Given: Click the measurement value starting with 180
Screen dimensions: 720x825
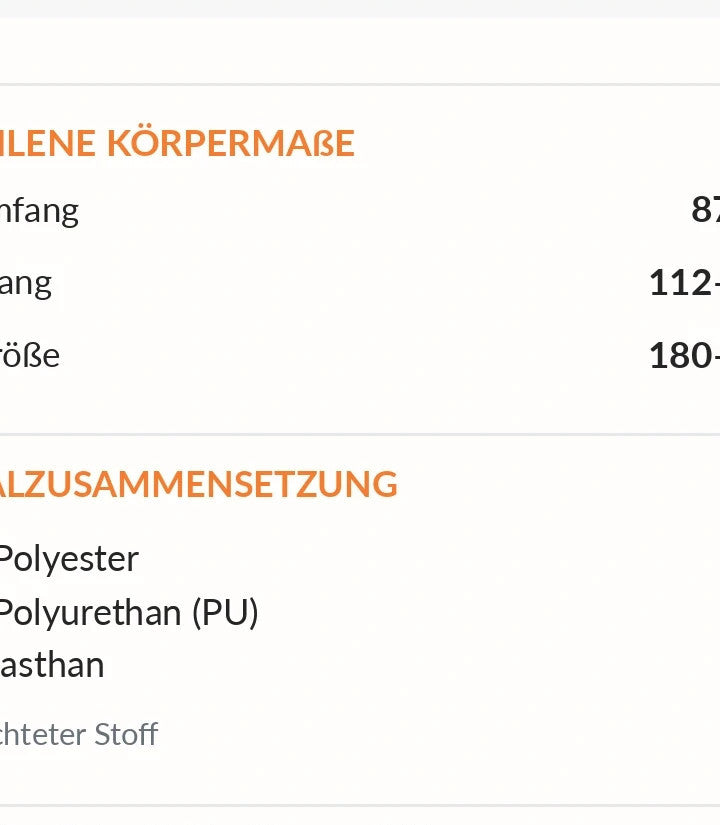Looking at the screenshot, I should [x=685, y=355].
